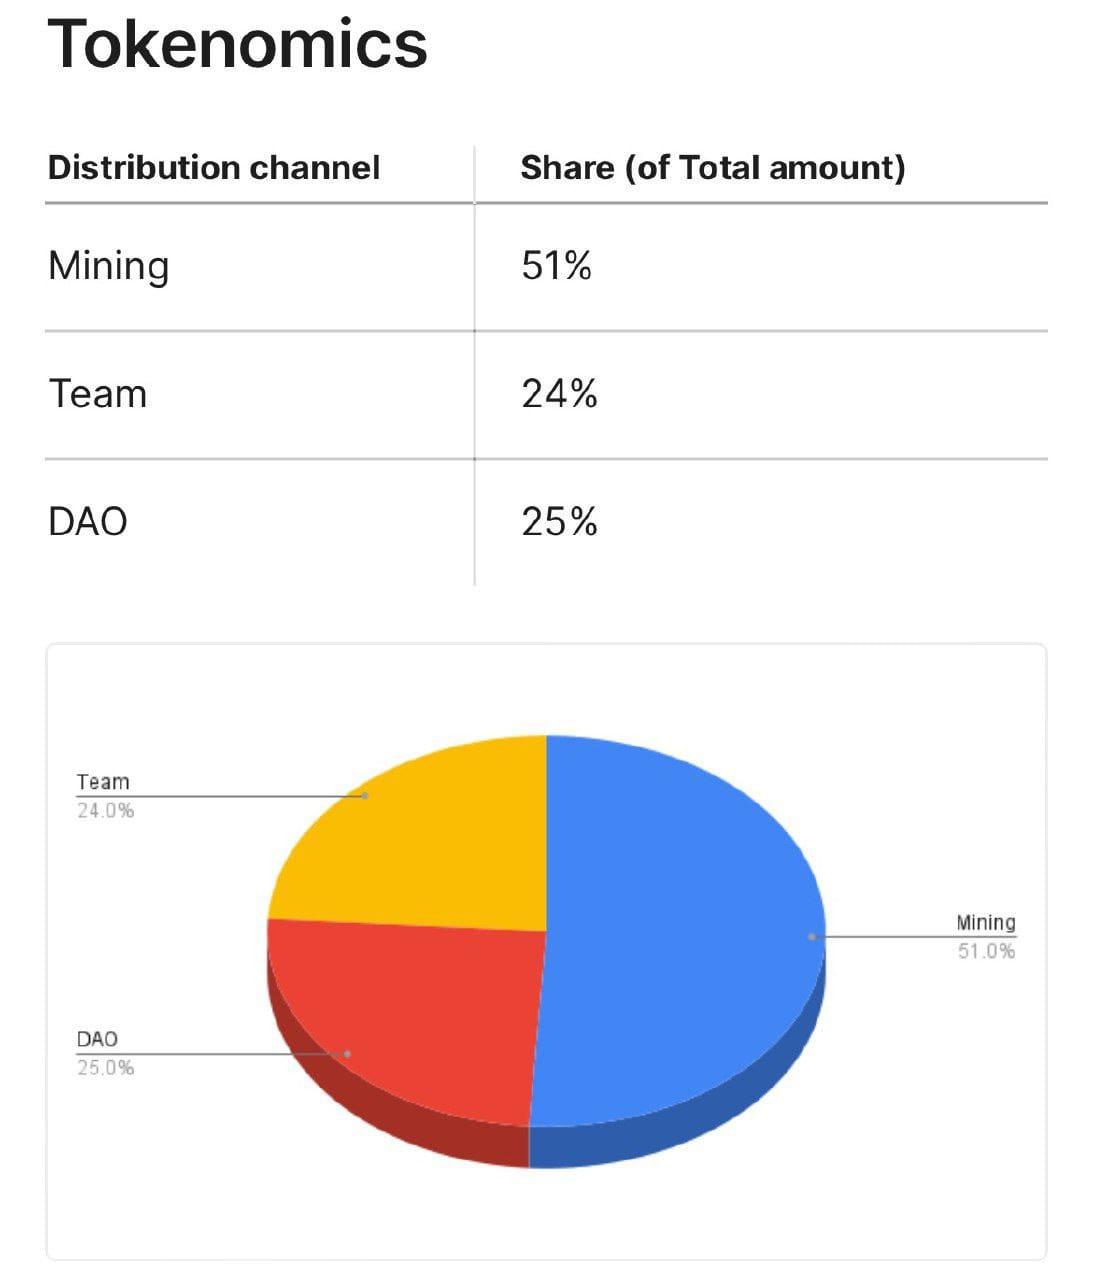This screenshot has width=1093, height=1280.
Task: Click the DAO chart label
Action: (97, 1039)
